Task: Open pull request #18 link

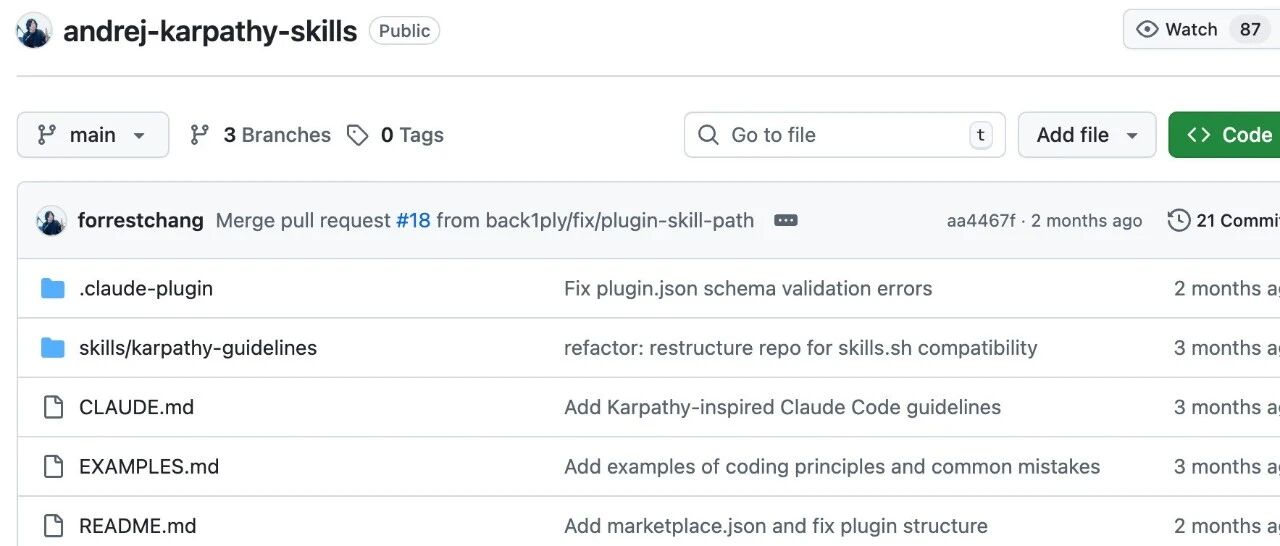Action: coord(413,220)
